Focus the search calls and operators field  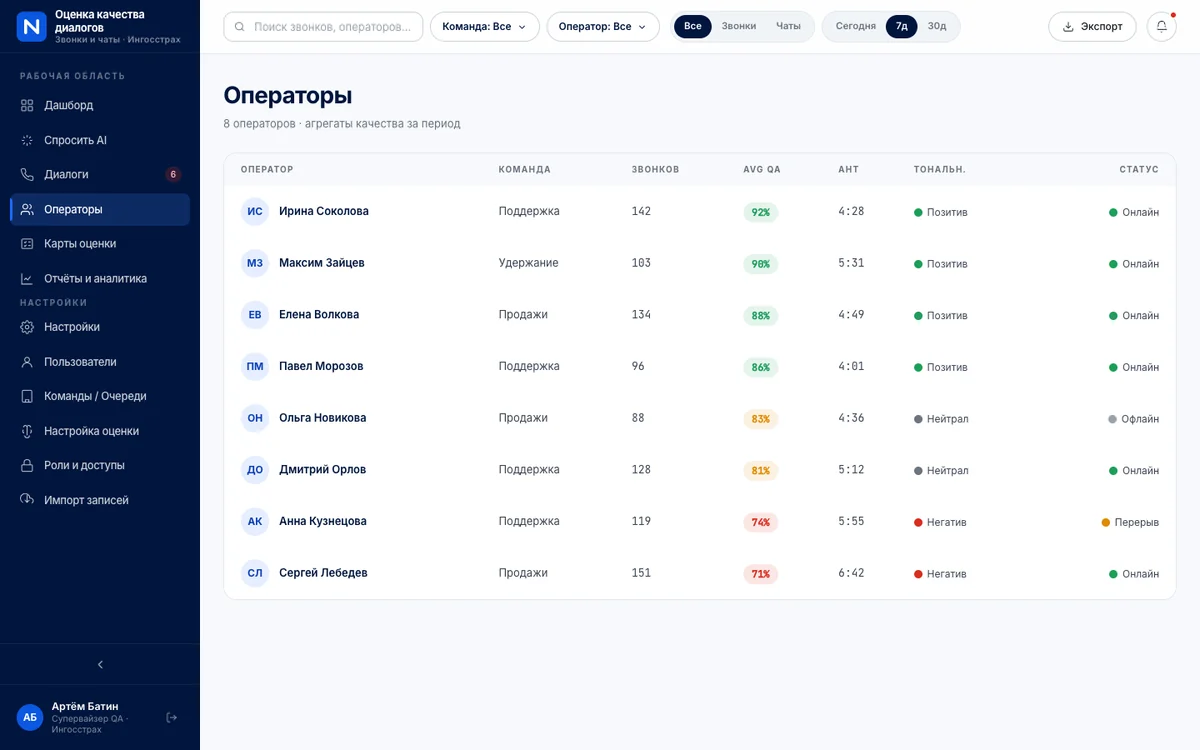coord(323,27)
